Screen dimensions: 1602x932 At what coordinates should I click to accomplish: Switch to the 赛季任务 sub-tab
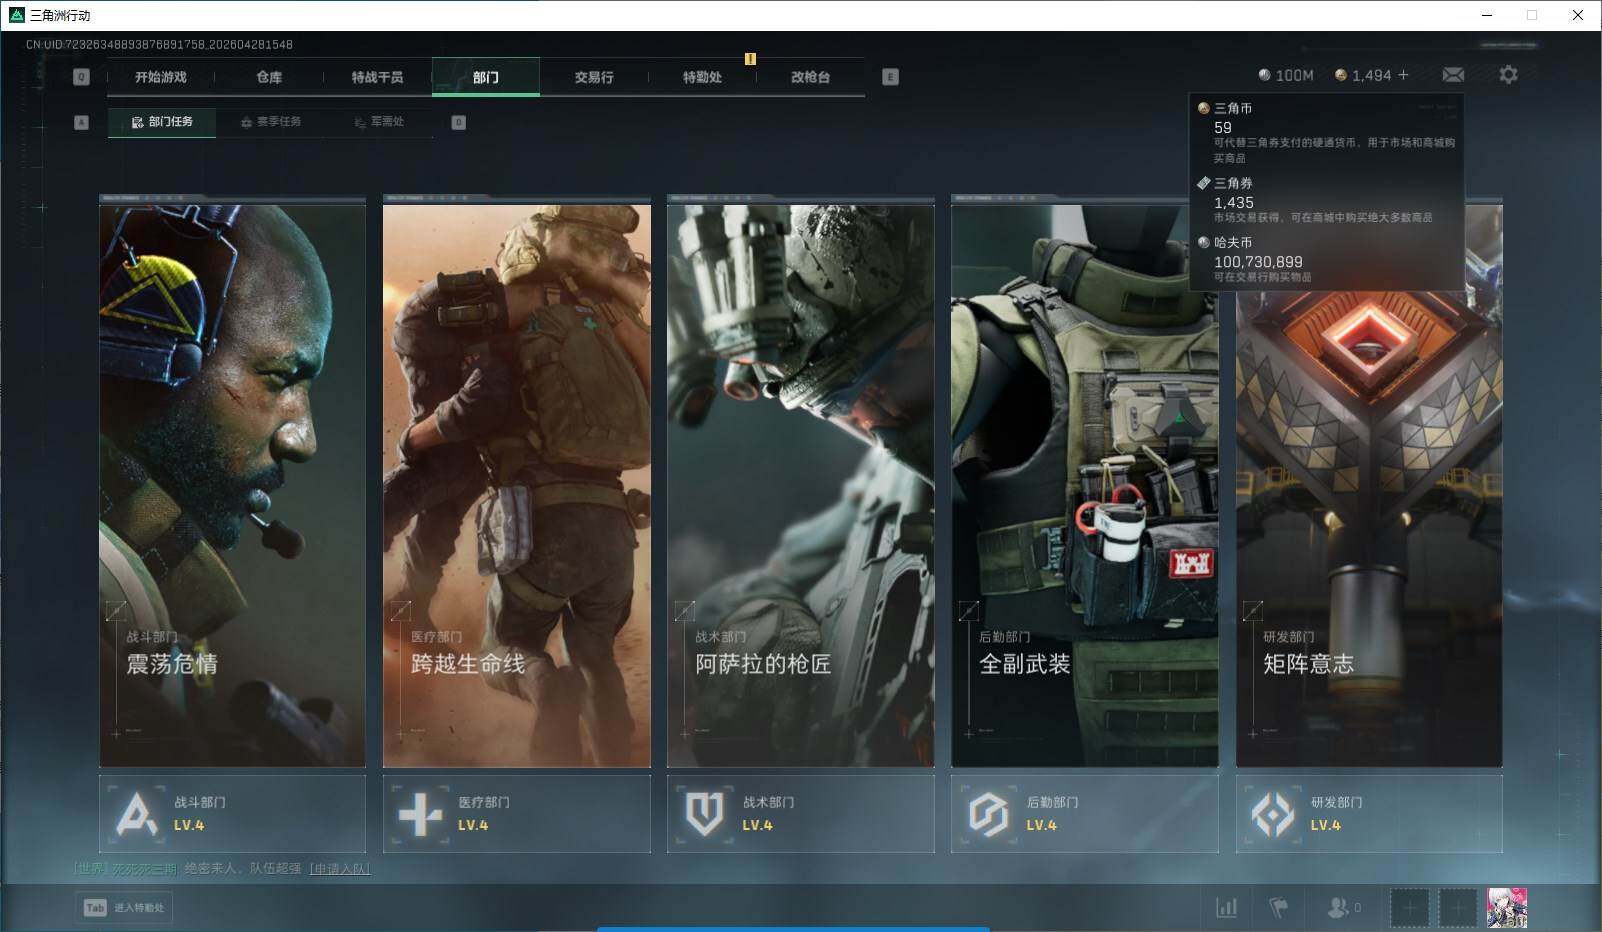(x=271, y=122)
